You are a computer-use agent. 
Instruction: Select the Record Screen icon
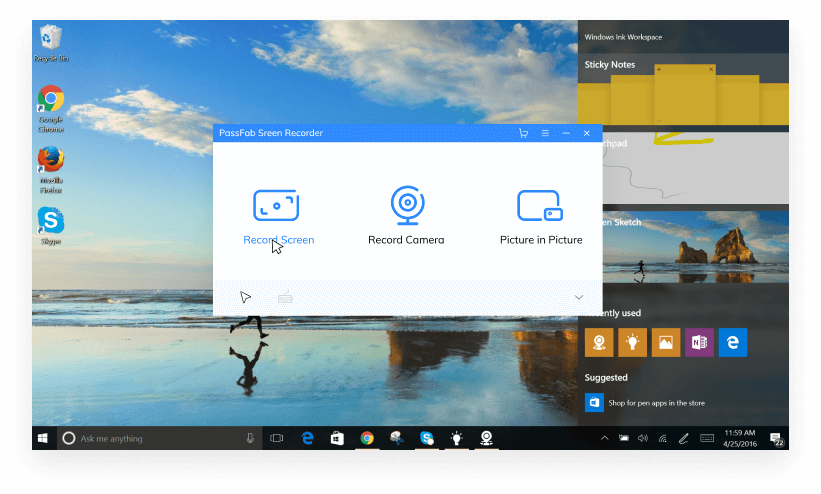click(276, 204)
